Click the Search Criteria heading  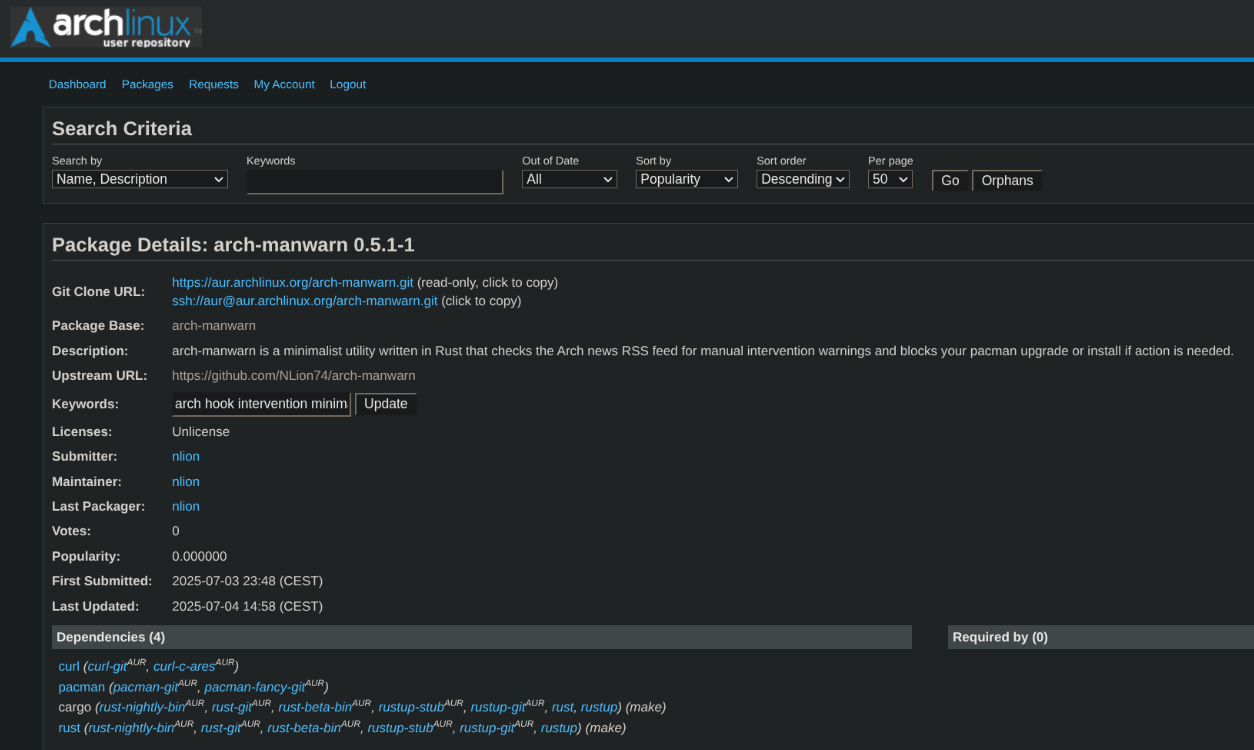pyautogui.click(x=122, y=129)
